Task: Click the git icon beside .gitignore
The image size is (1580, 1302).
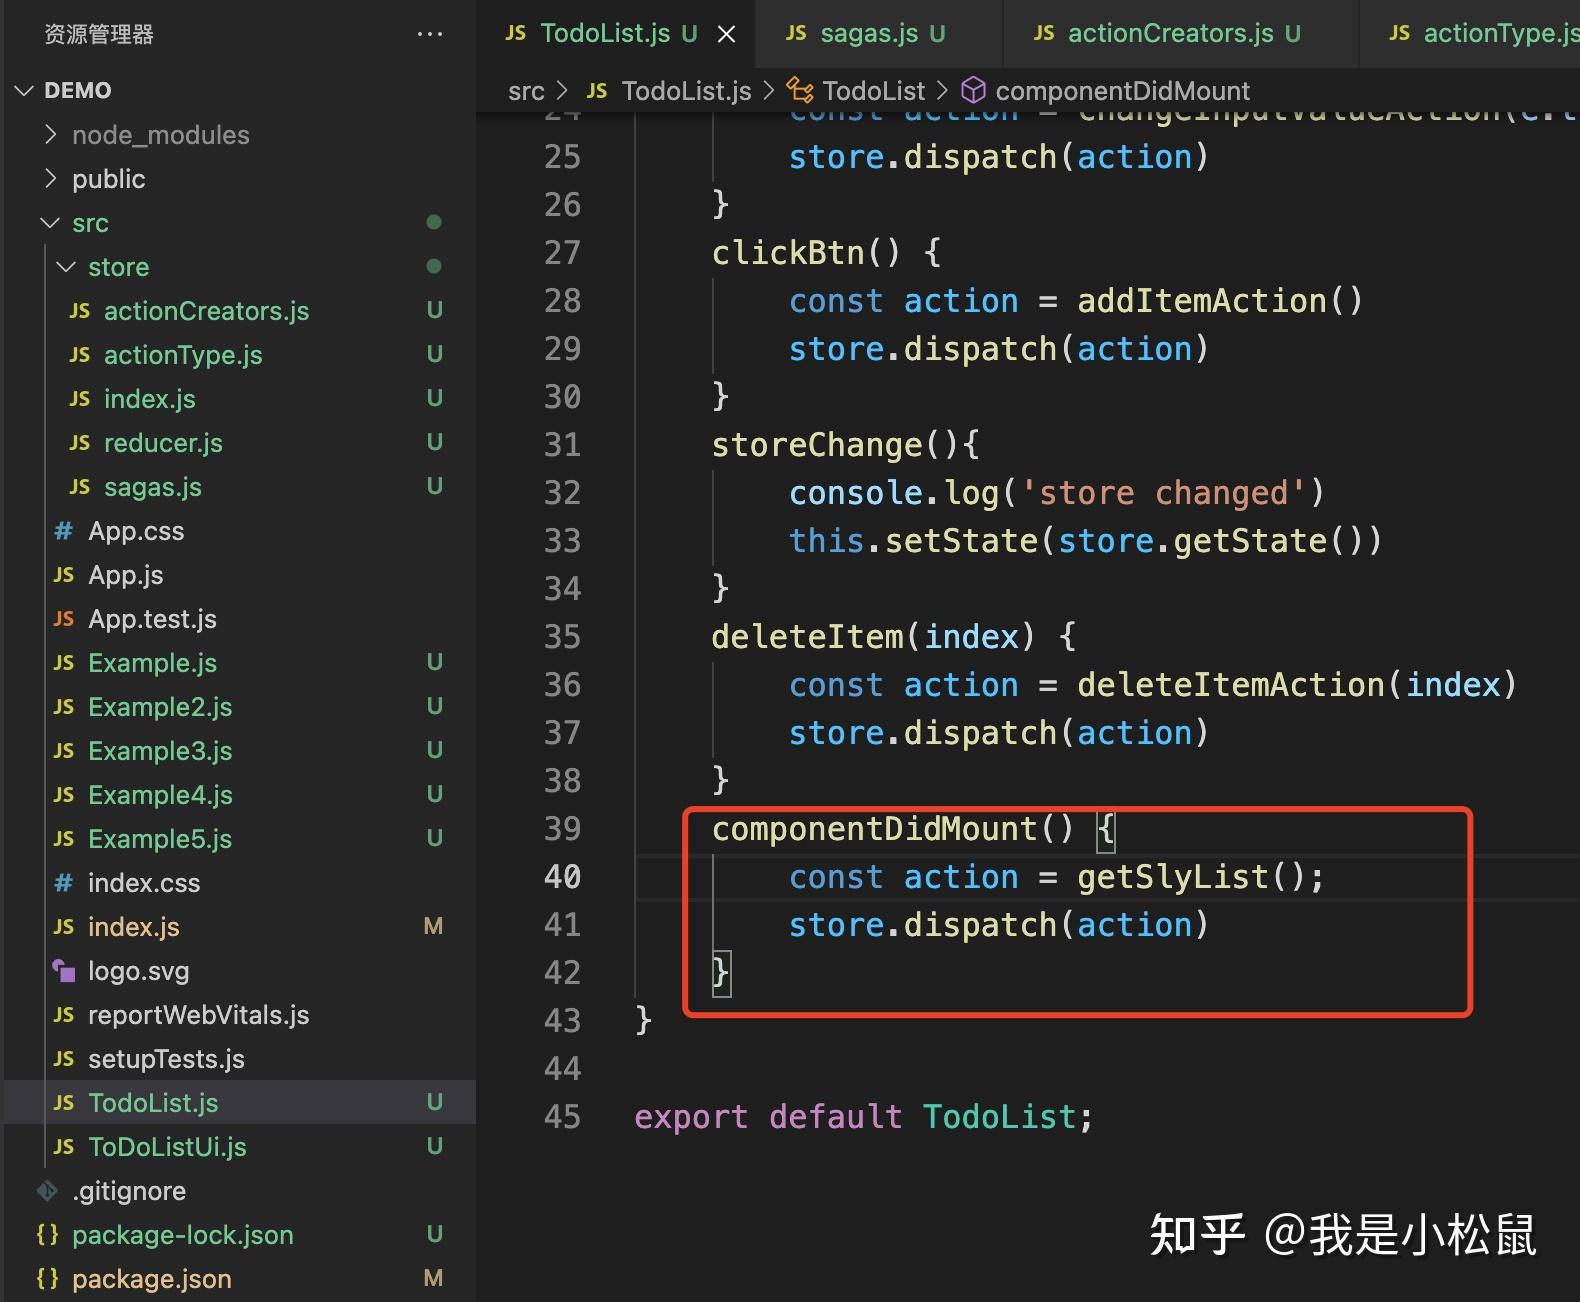Action: pyautogui.click(x=47, y=1191)
